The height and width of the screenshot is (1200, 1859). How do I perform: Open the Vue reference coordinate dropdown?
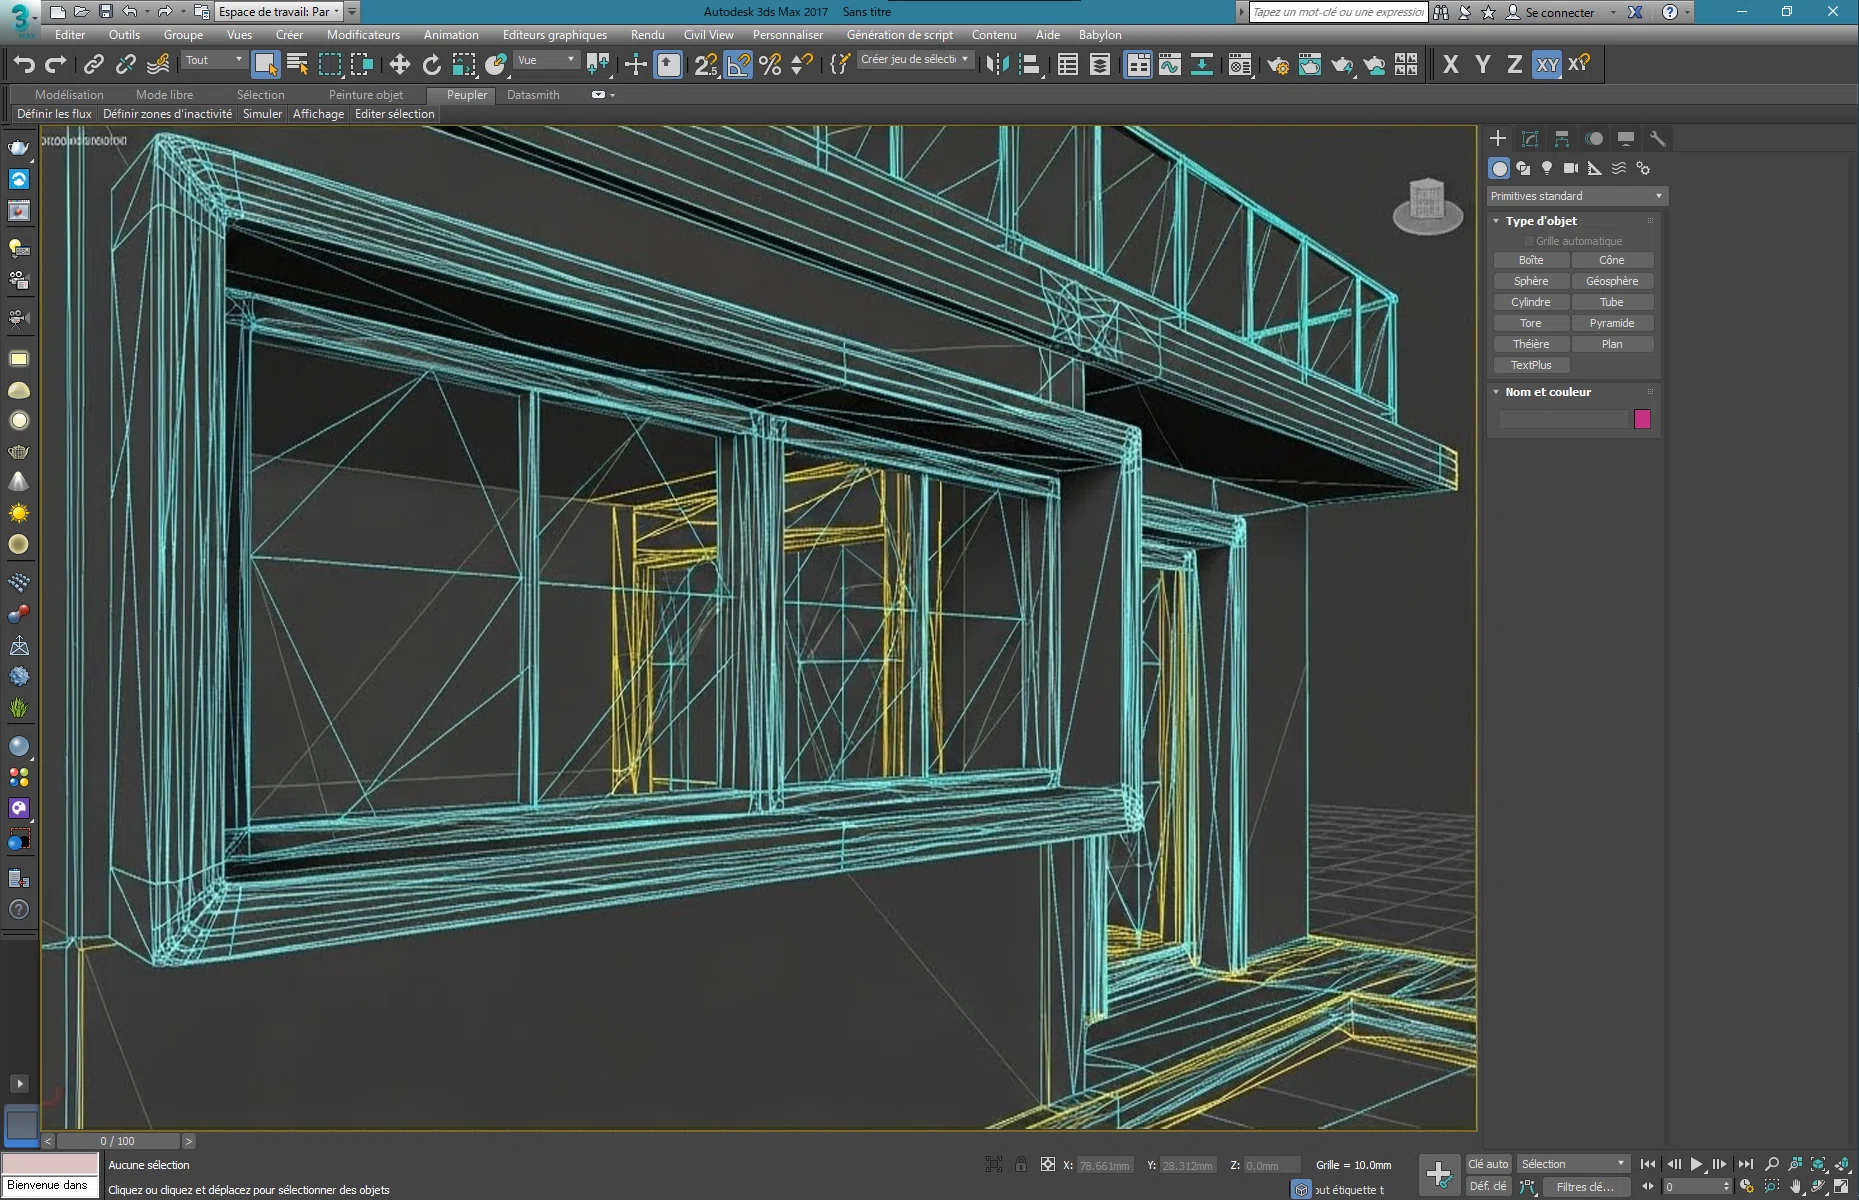[x=546, y=60]
